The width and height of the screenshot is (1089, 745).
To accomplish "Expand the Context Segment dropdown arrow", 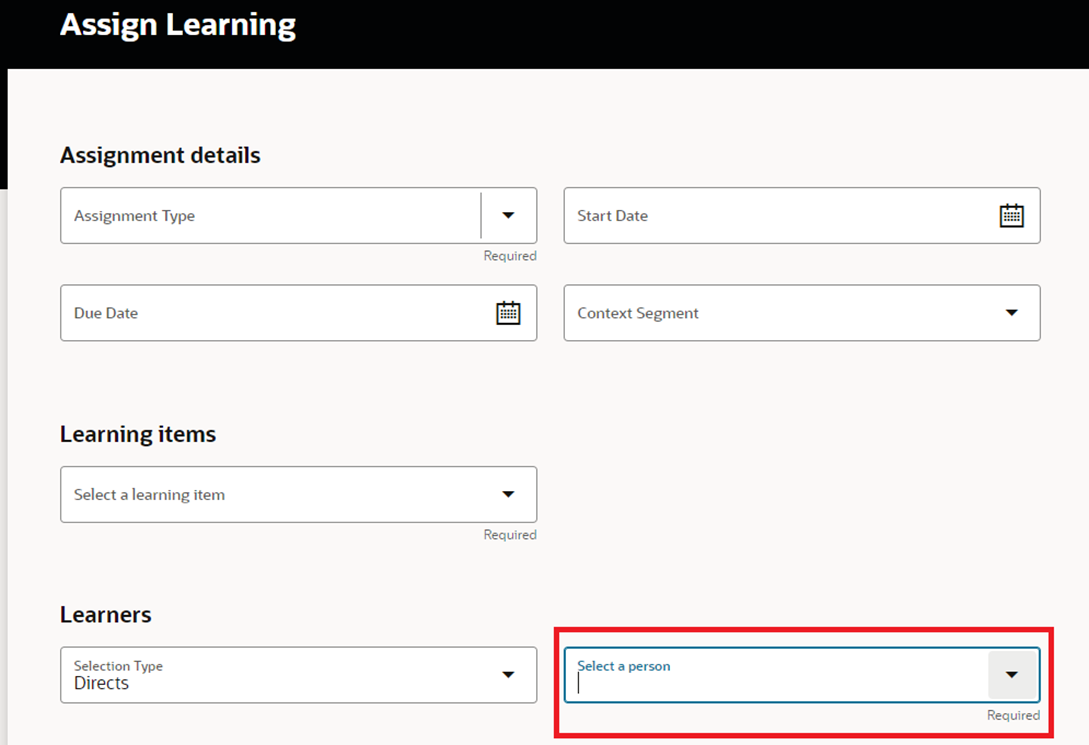I will click(x=1011, y=313).
